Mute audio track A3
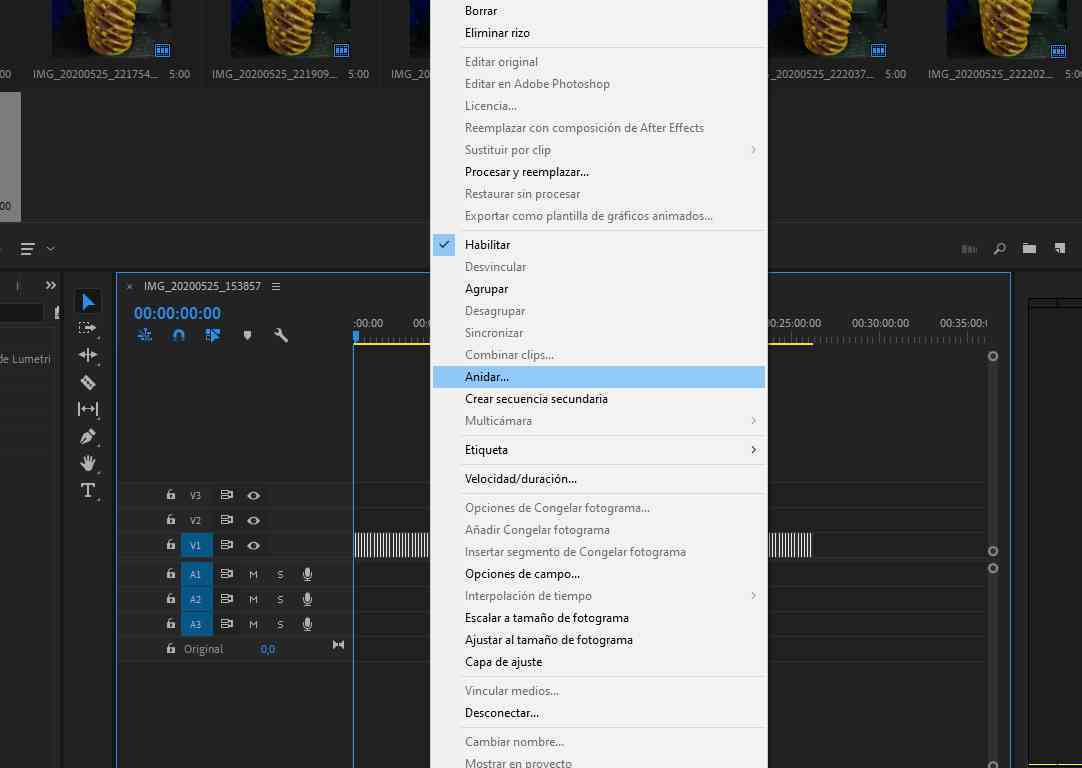 click(x=253, y=624)
